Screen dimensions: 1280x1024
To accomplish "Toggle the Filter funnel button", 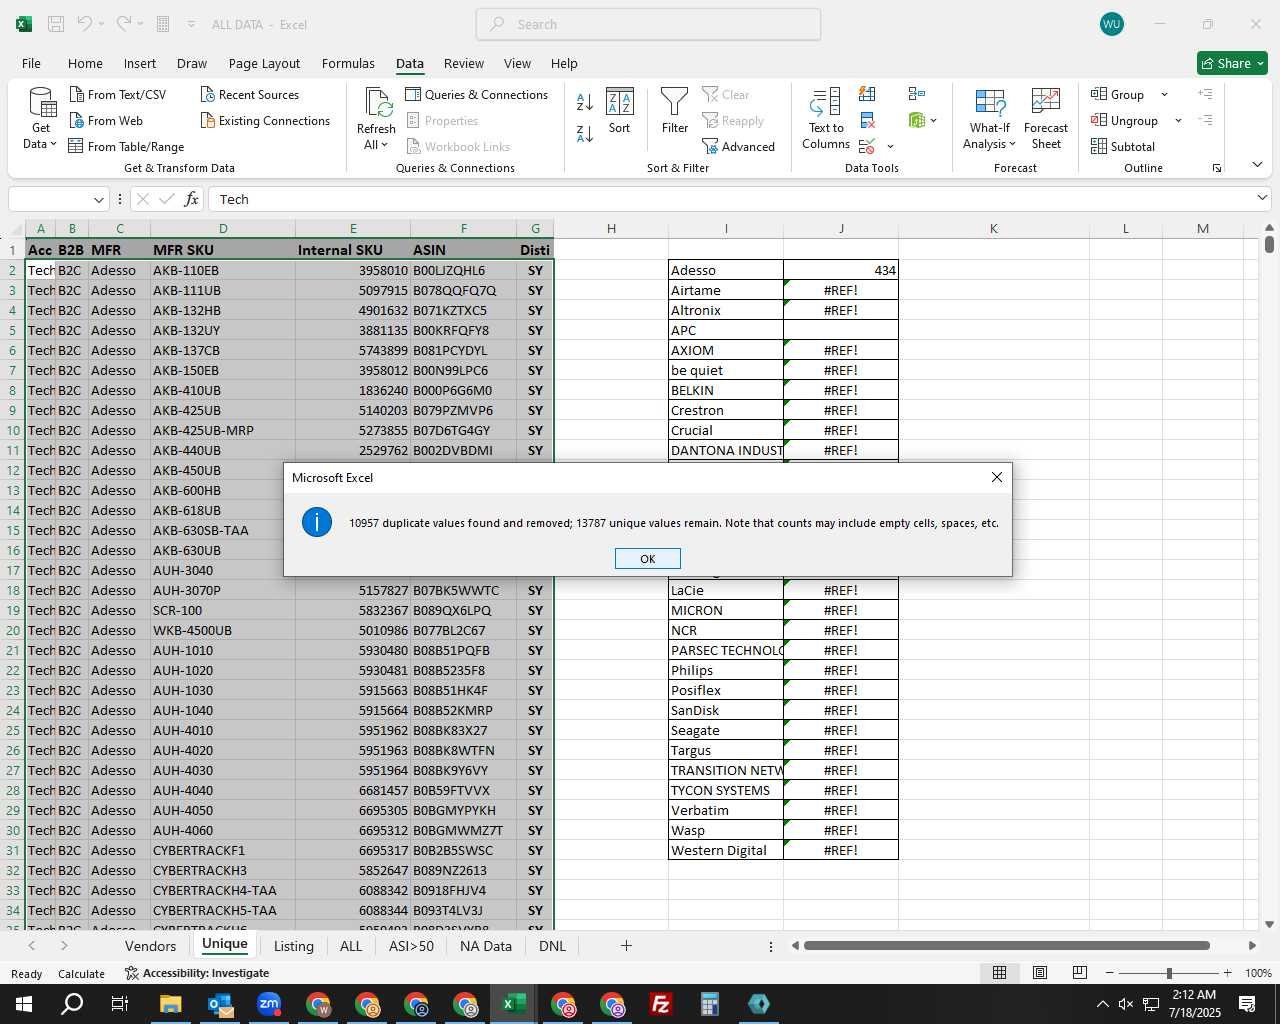I will 675,110.
